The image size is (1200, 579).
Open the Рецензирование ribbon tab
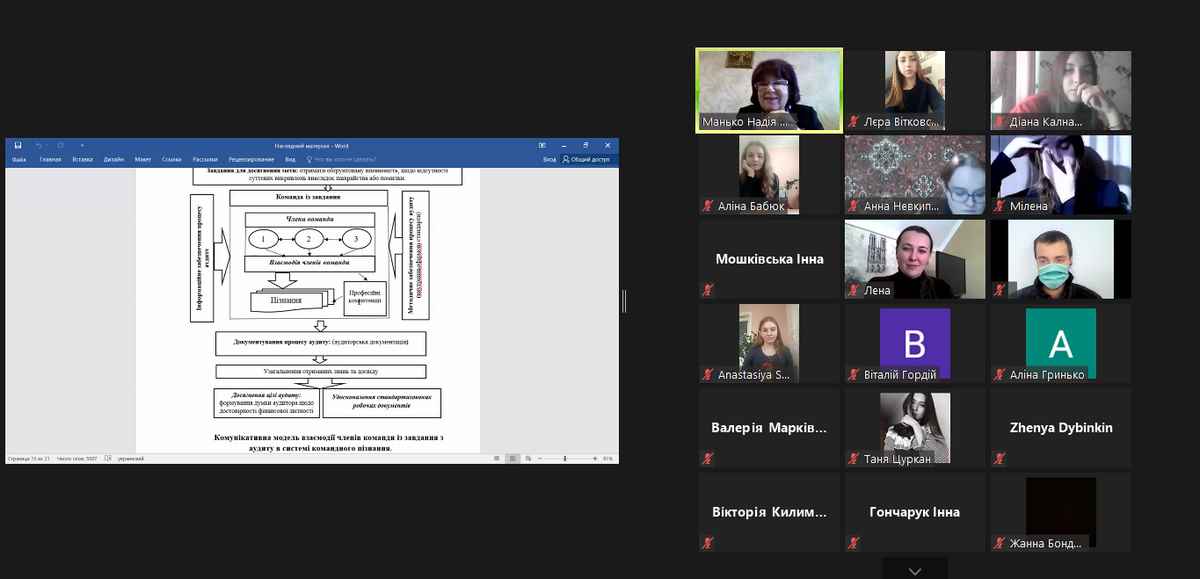pyautogui.click(x=251, y=159)
